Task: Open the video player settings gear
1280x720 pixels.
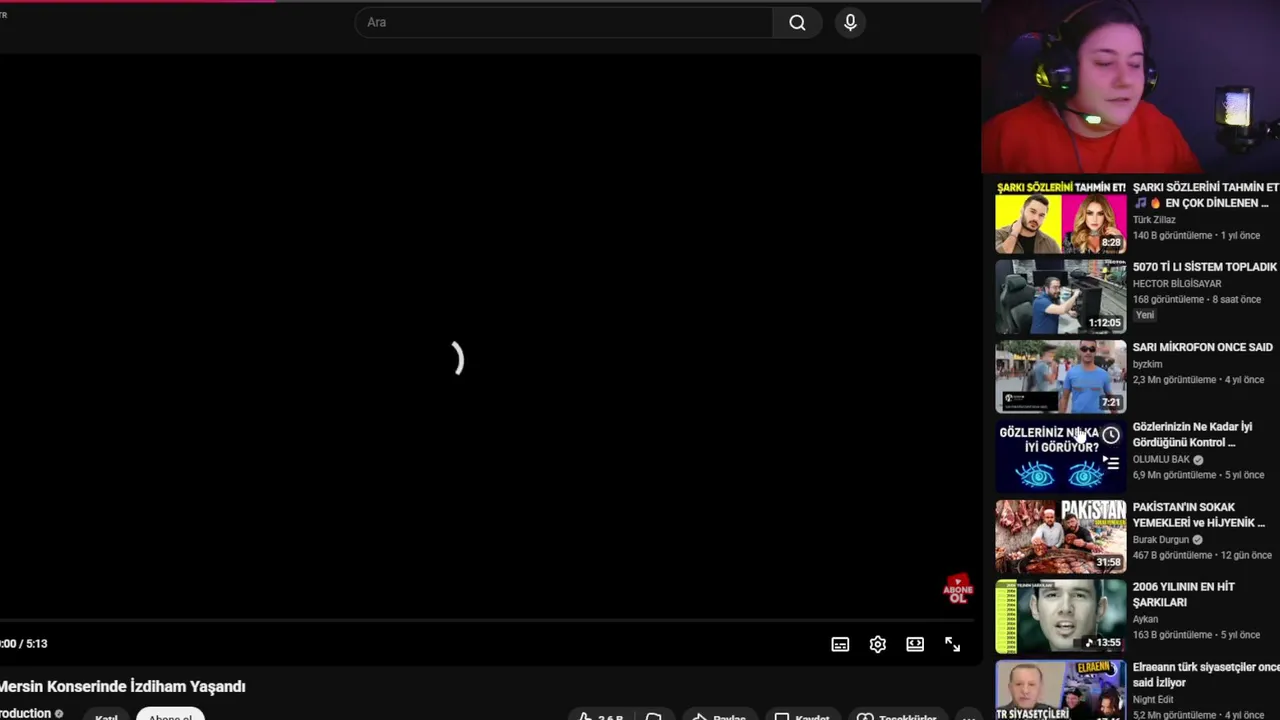Action: (877, 645)
